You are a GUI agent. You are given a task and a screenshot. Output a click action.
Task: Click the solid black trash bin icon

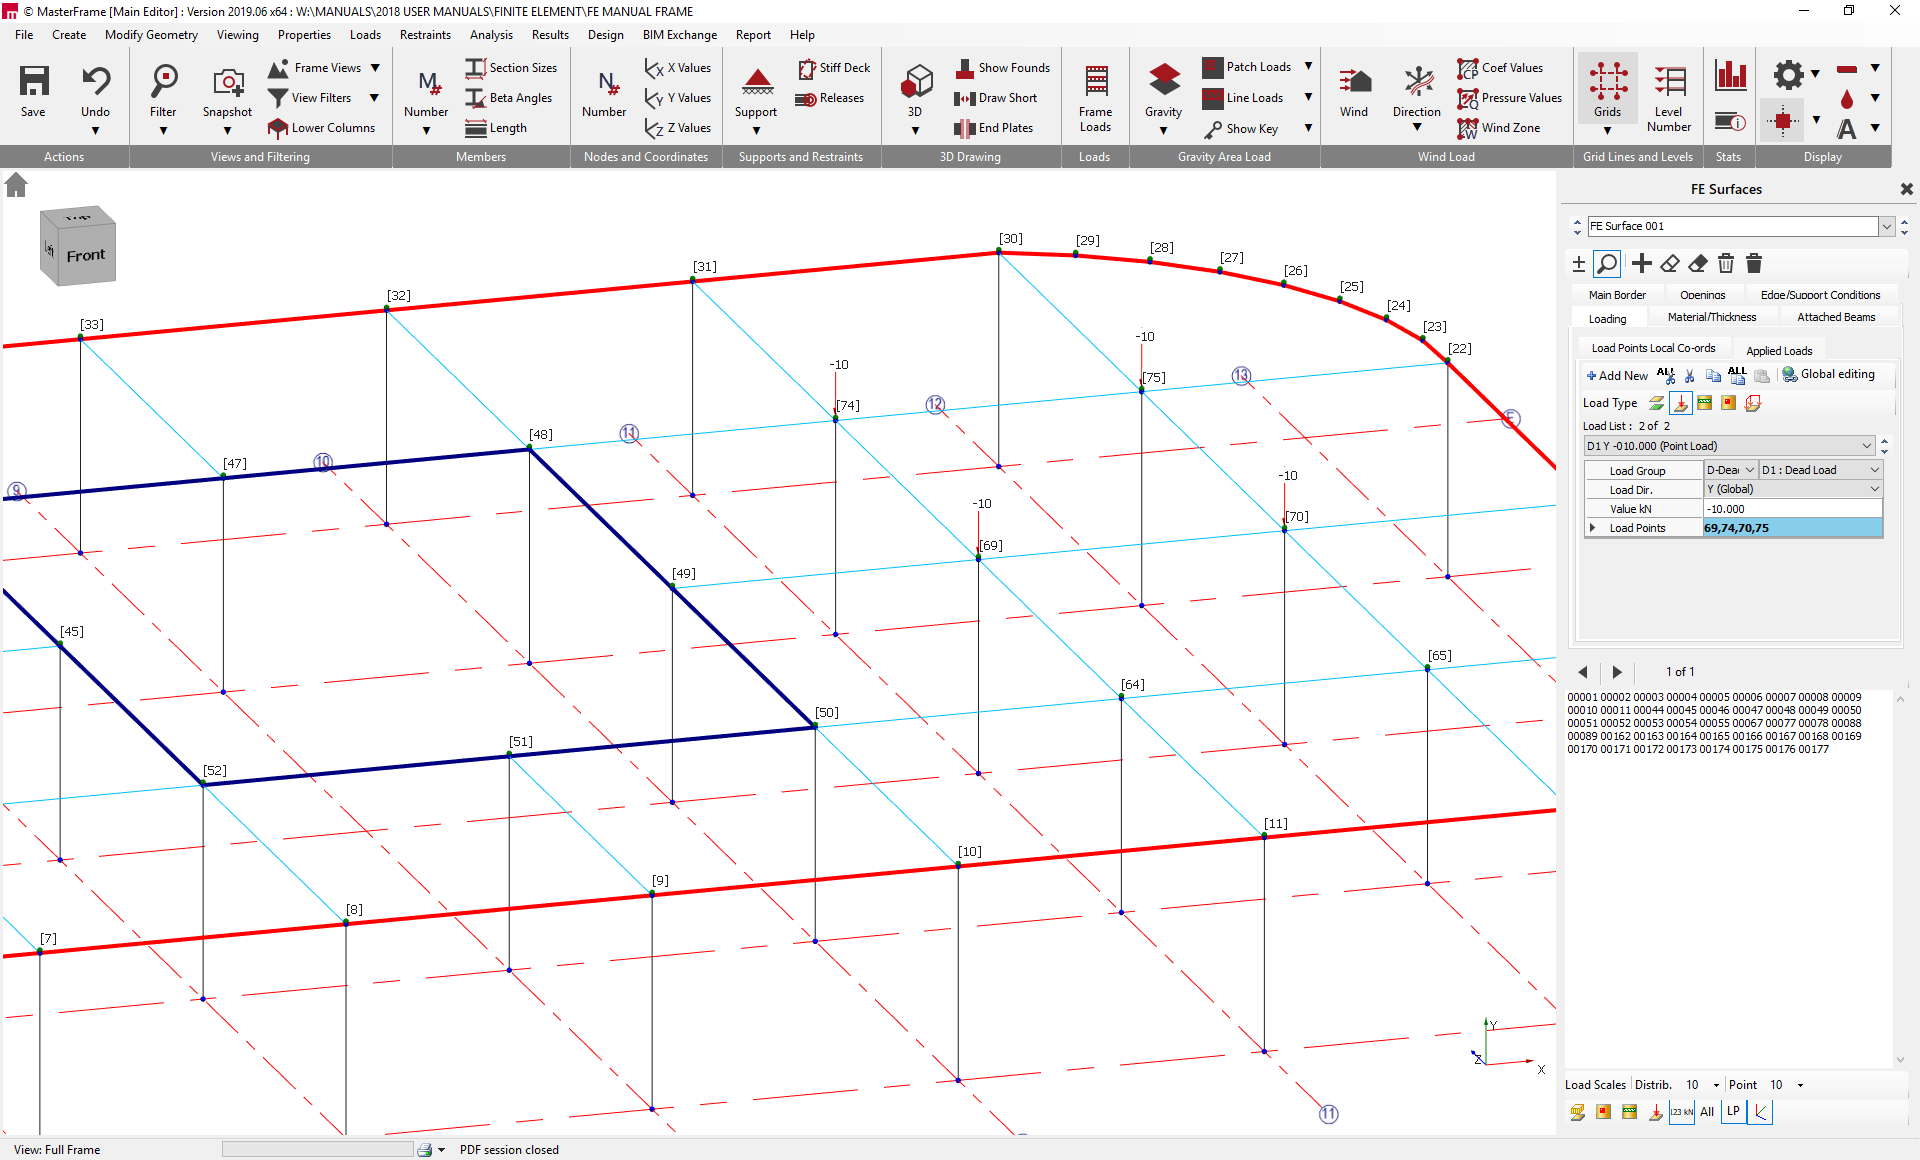point(1753,263)
